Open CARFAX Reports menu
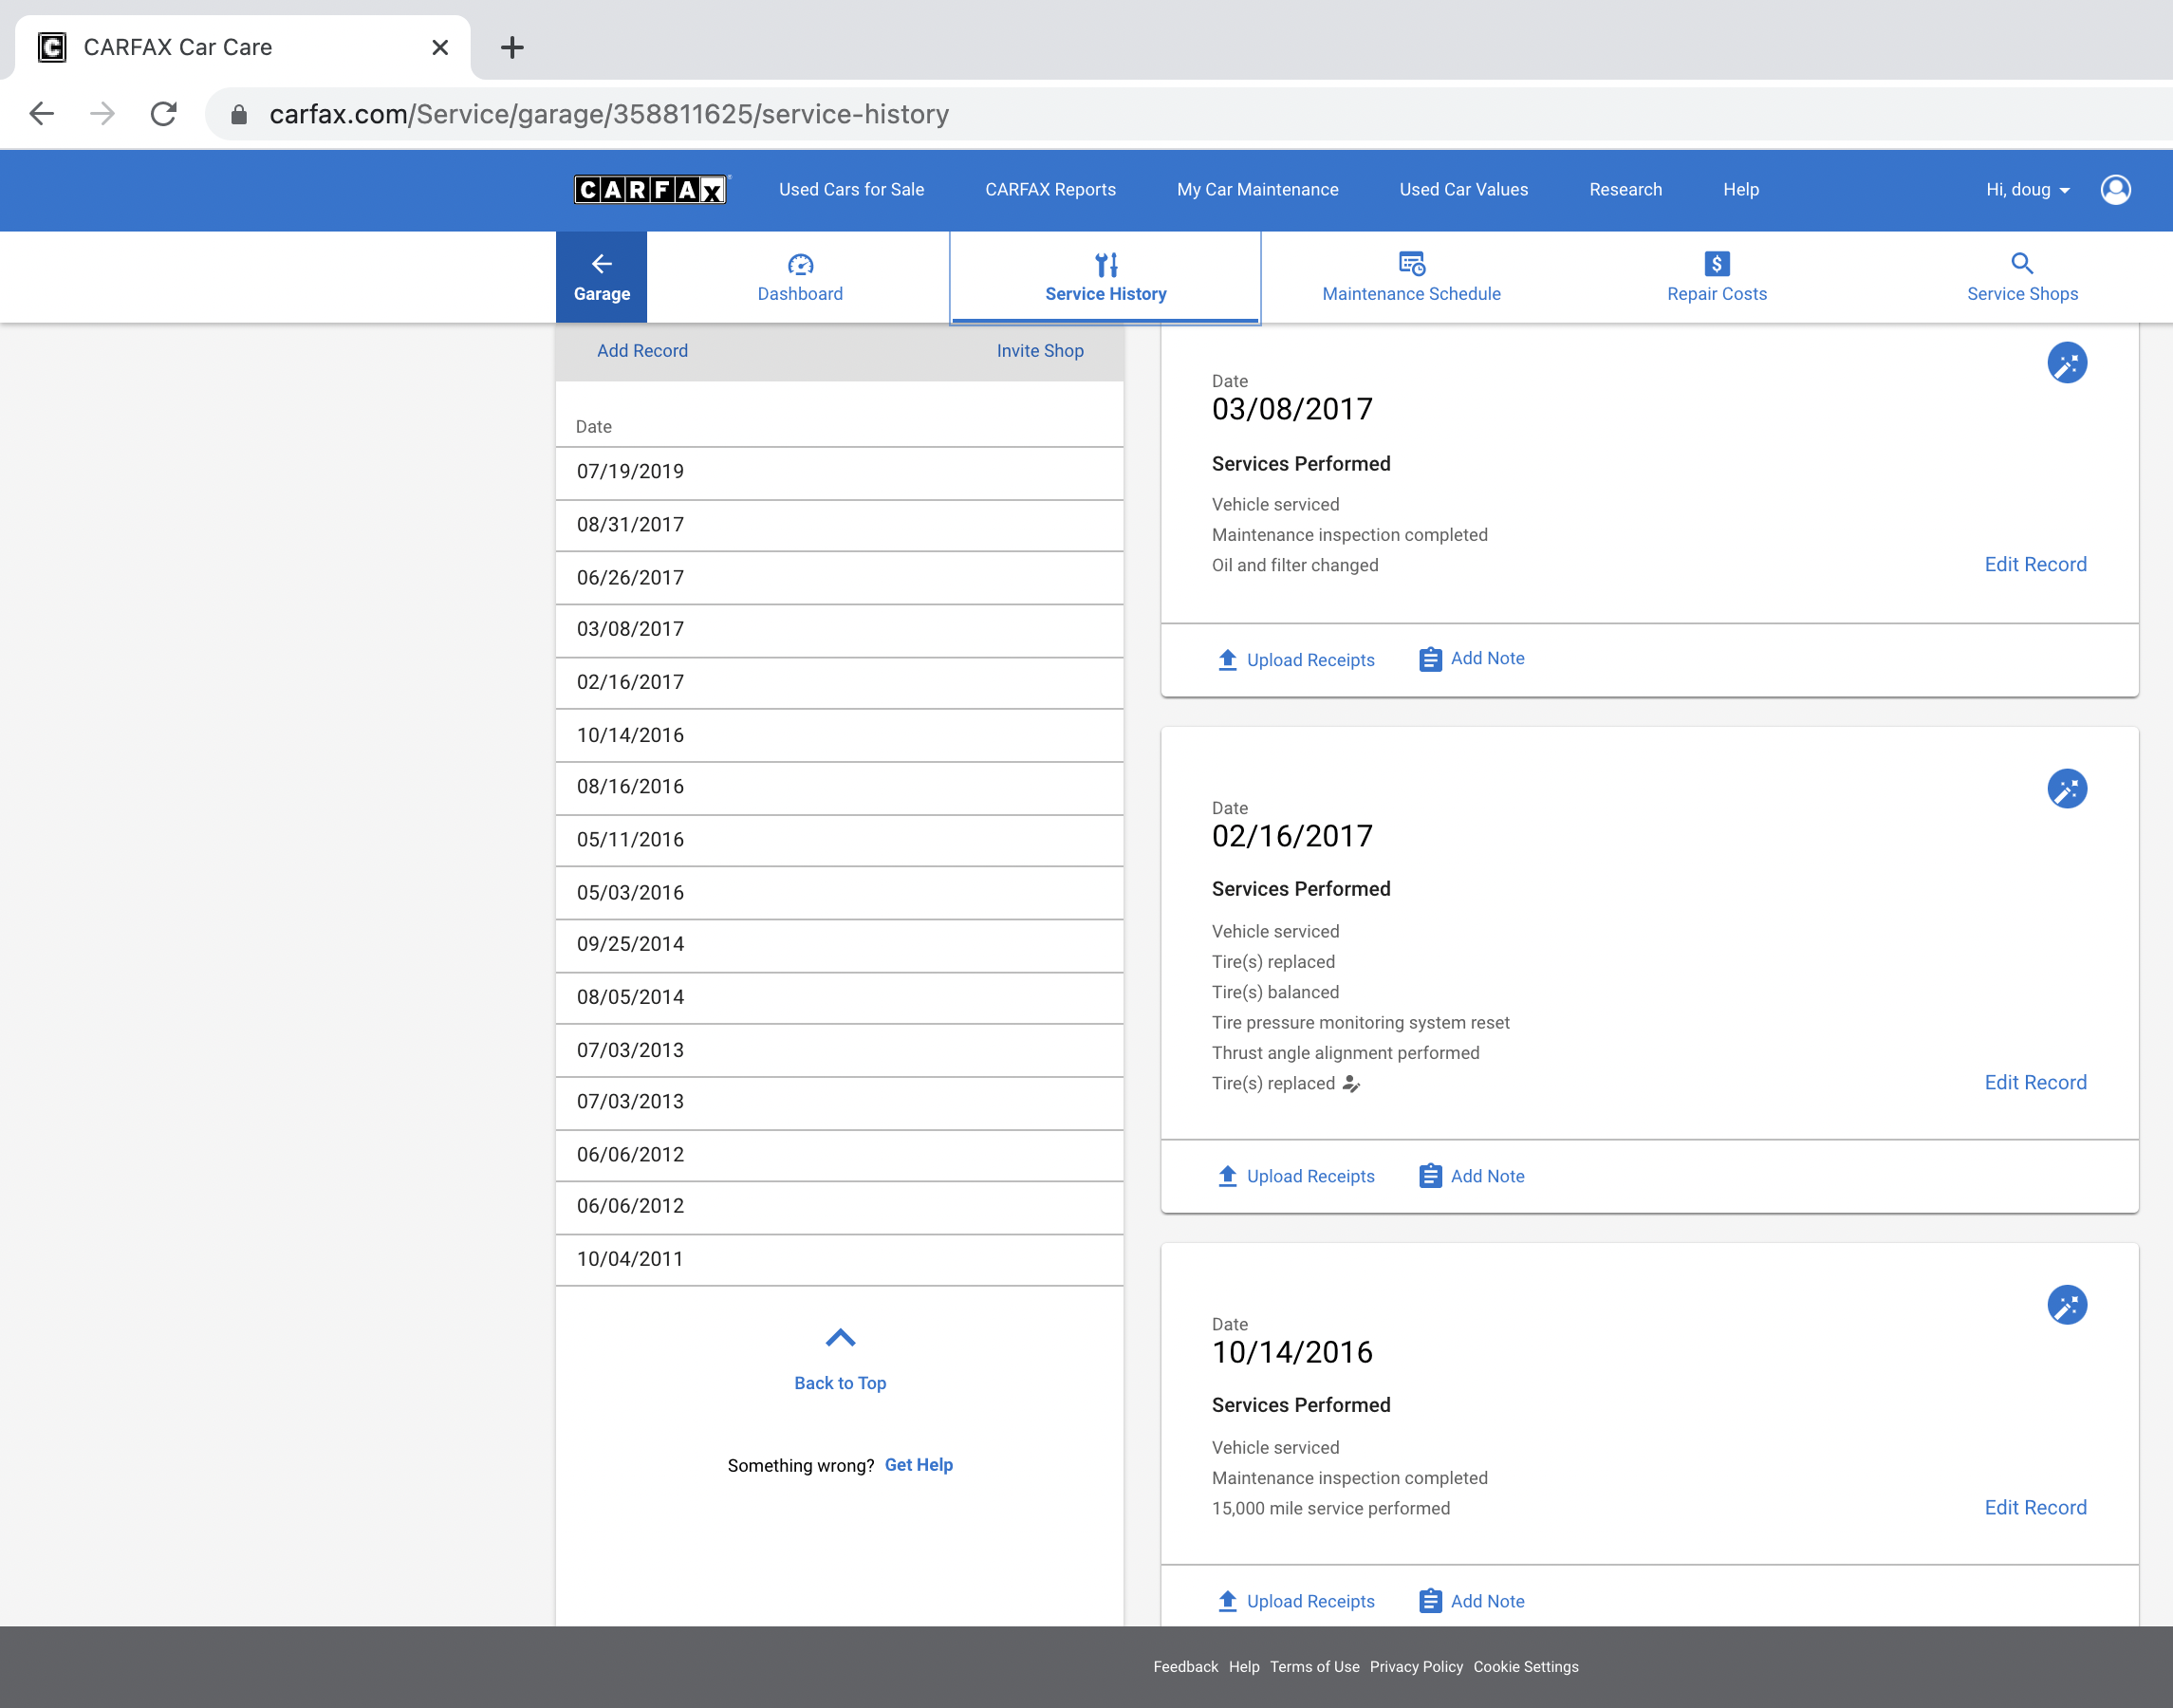The image size is (2173, 1708). pos(1050,189)
